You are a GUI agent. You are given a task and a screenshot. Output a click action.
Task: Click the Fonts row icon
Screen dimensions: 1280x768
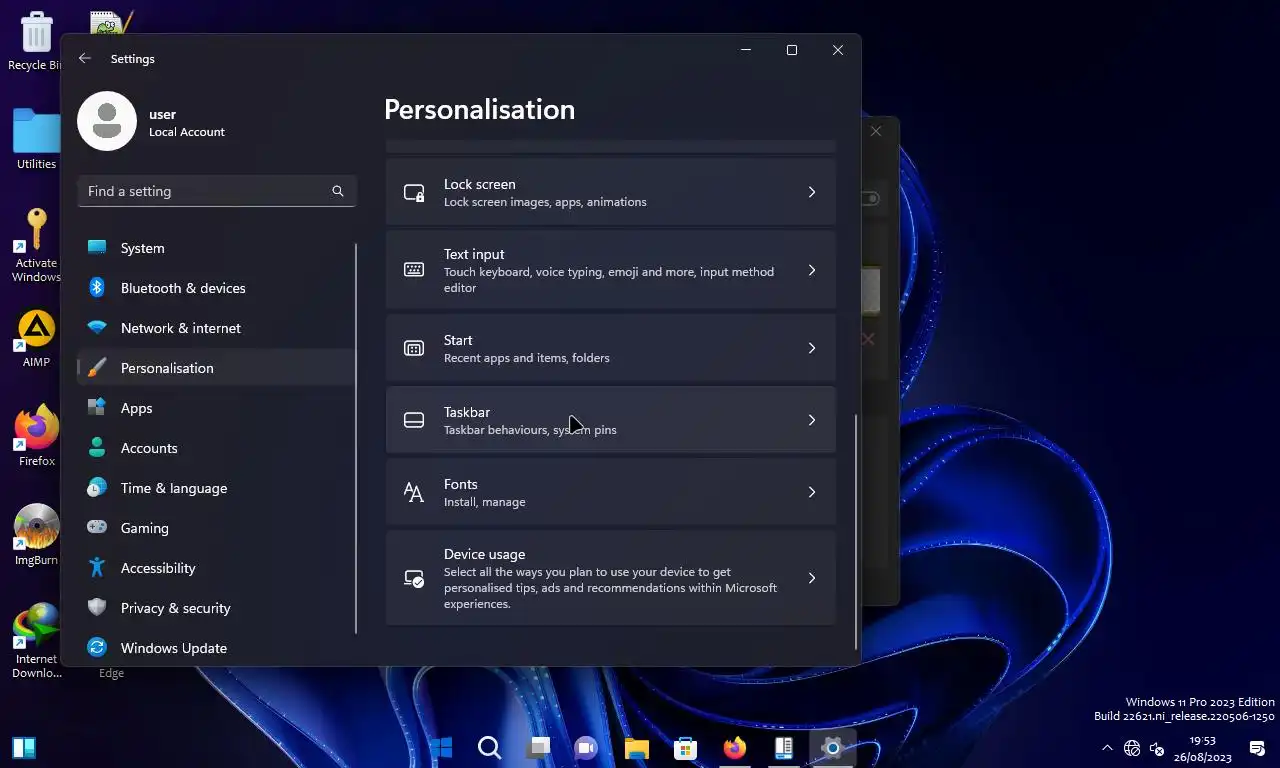[x=414, y=492]
